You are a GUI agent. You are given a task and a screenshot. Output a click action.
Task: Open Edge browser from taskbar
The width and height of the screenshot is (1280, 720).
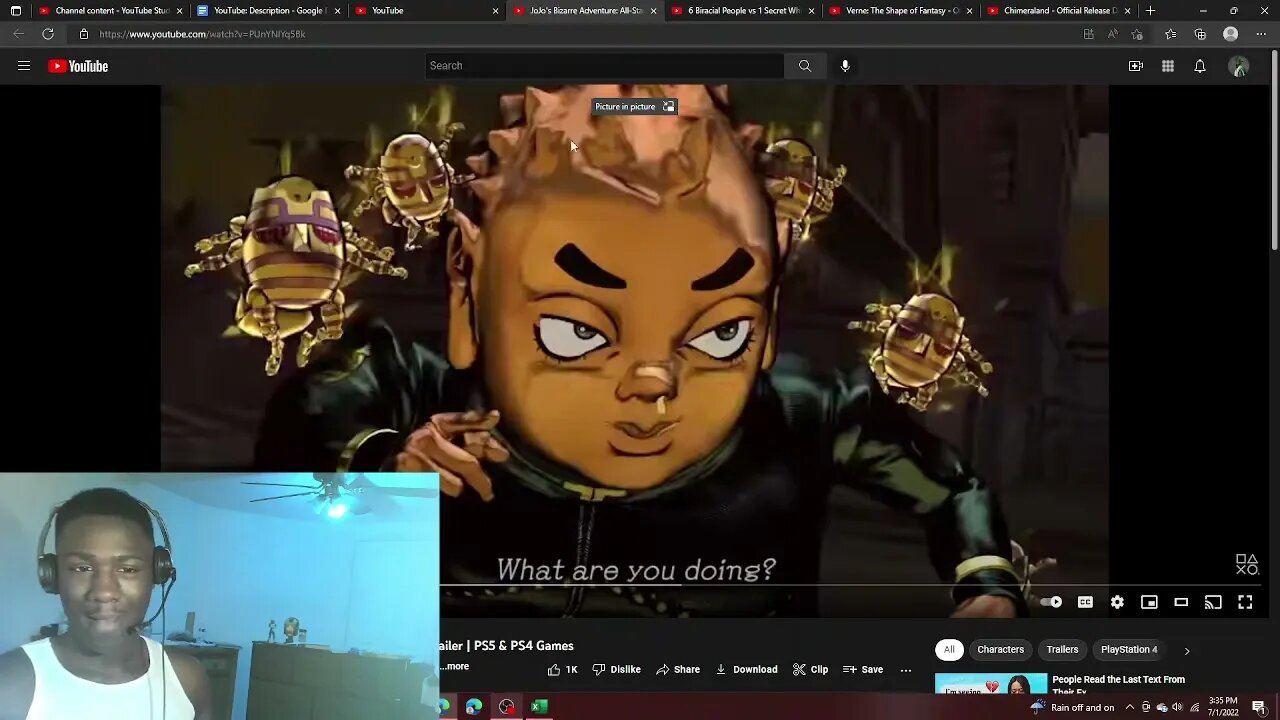point(474,707)
